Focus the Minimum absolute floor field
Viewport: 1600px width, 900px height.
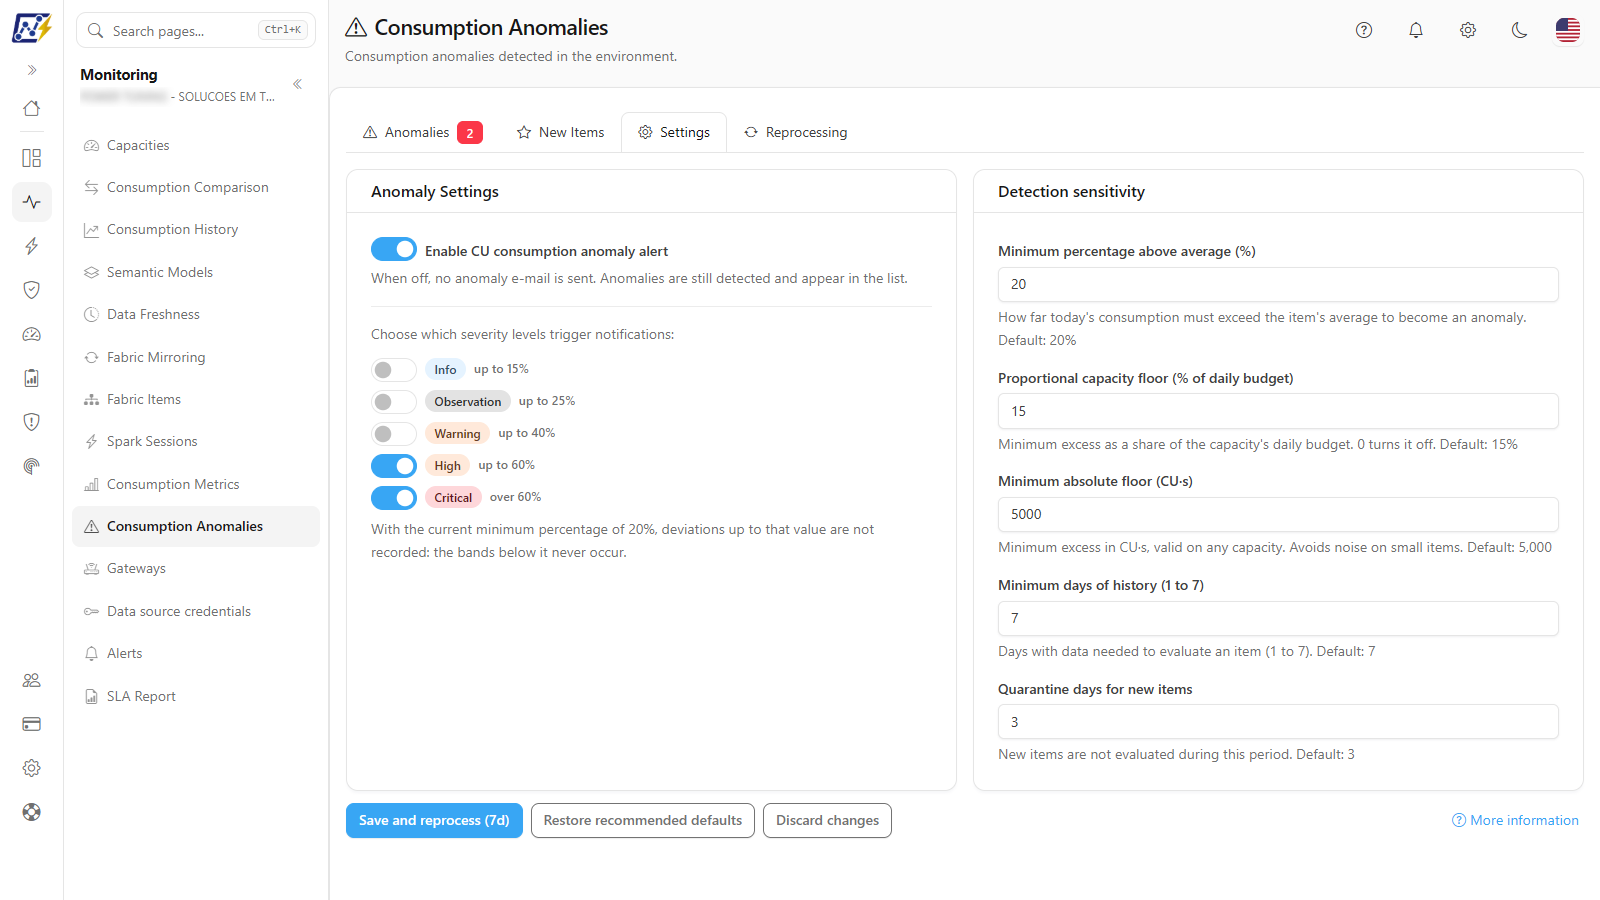(1278, 514)
